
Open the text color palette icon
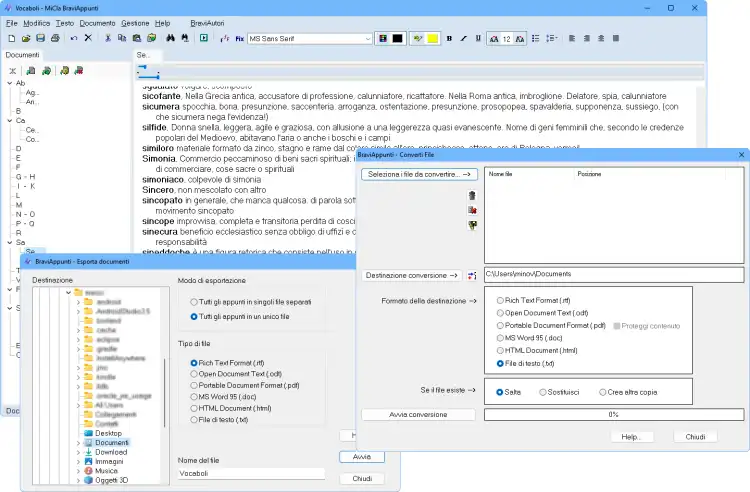383,39
